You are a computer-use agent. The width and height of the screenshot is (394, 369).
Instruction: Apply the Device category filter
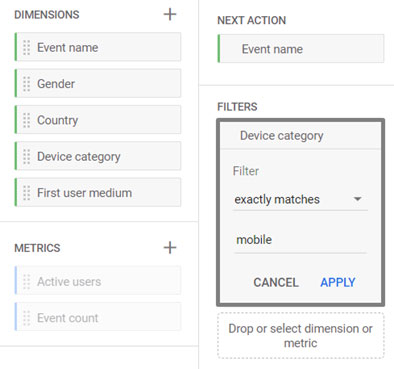[338, 282]
